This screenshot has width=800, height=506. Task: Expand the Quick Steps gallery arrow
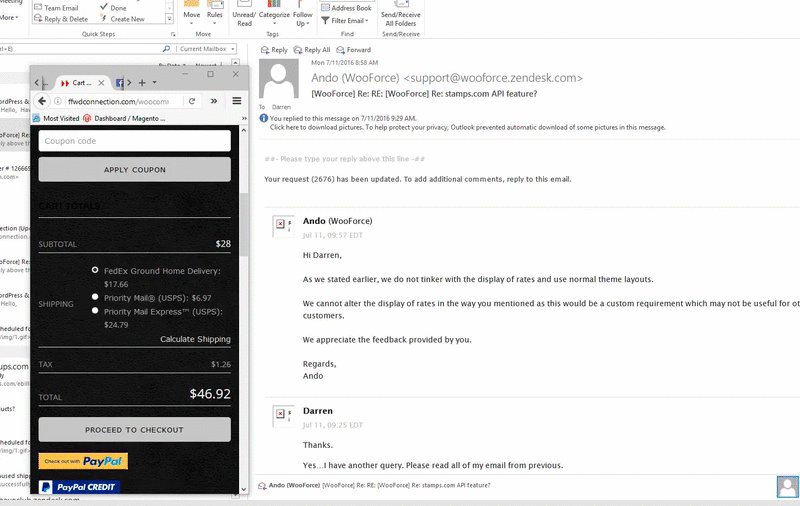click(x=169, y=19)
